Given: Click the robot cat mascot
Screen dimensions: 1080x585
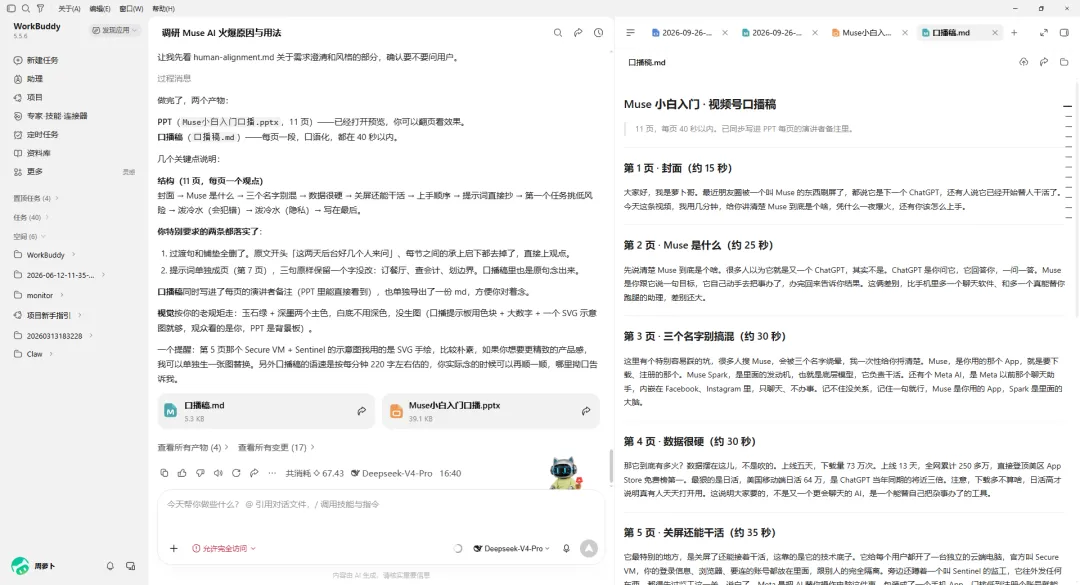Looking at the screenshot, I should tap(565, 473).
